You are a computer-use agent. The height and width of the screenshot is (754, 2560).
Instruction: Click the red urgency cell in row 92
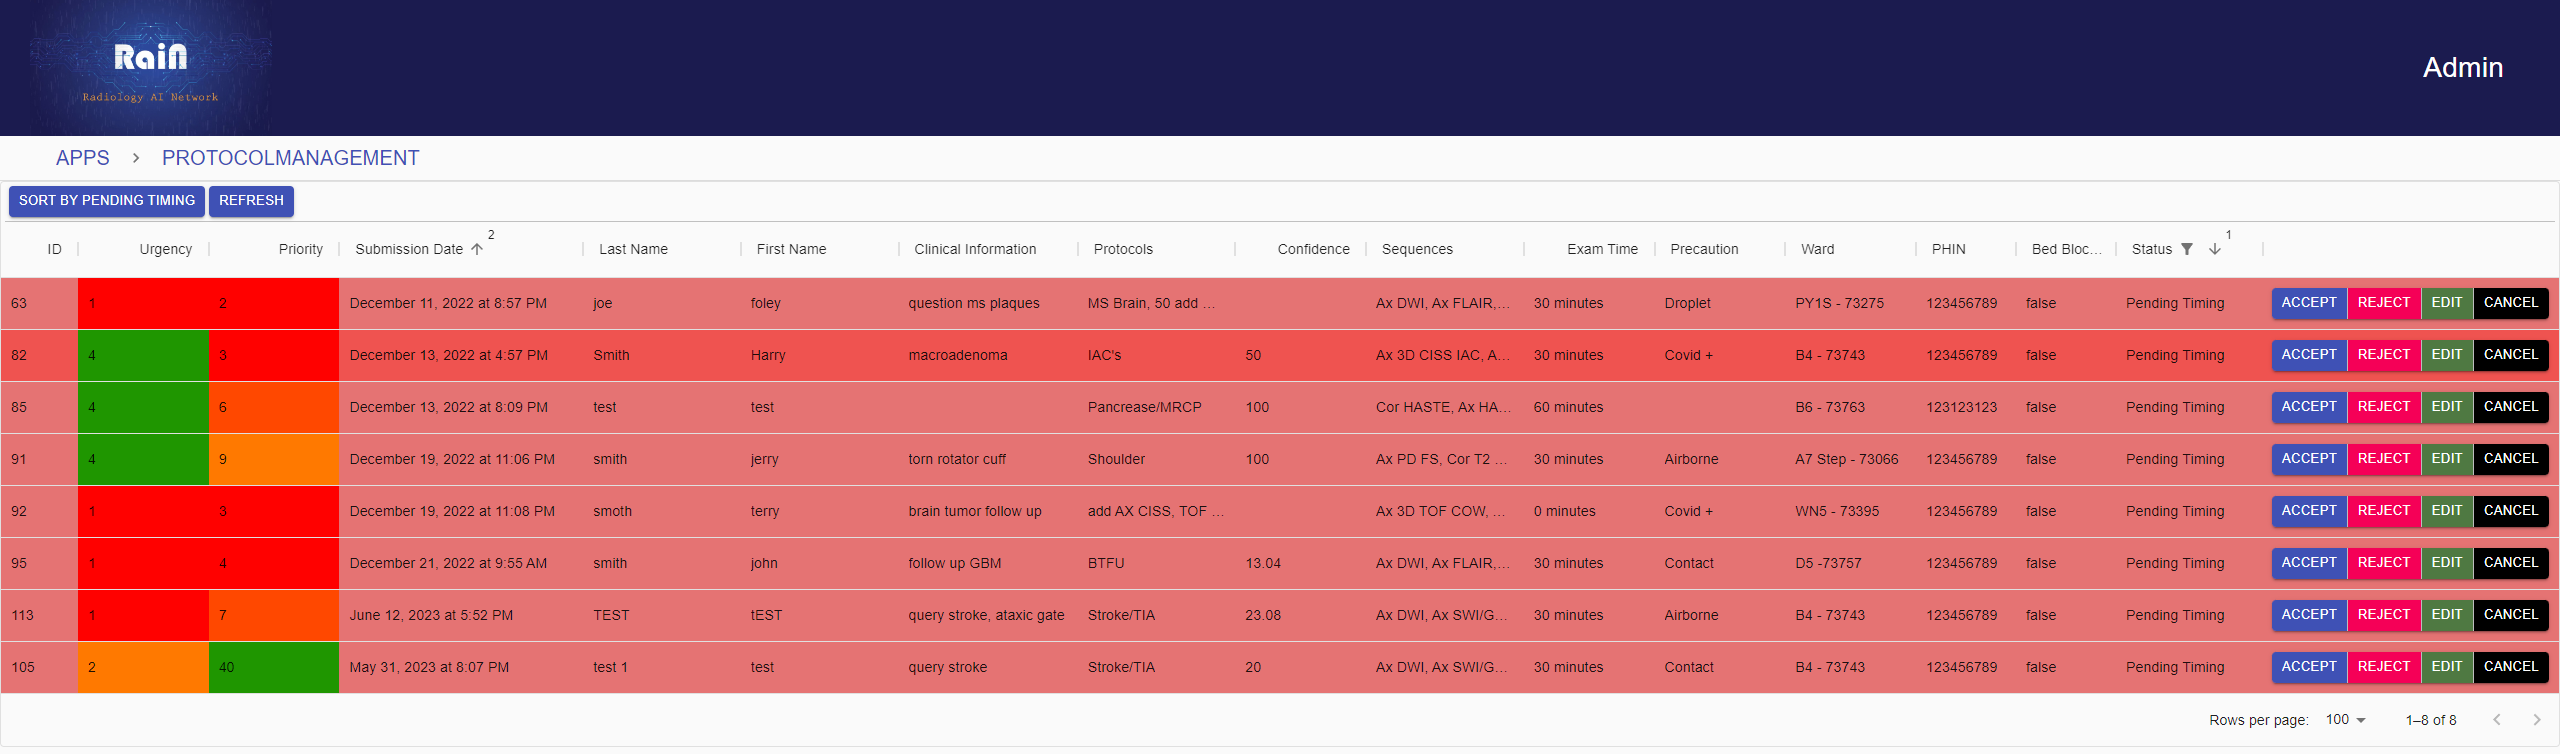pyautogui.click(x=143, y=511)
